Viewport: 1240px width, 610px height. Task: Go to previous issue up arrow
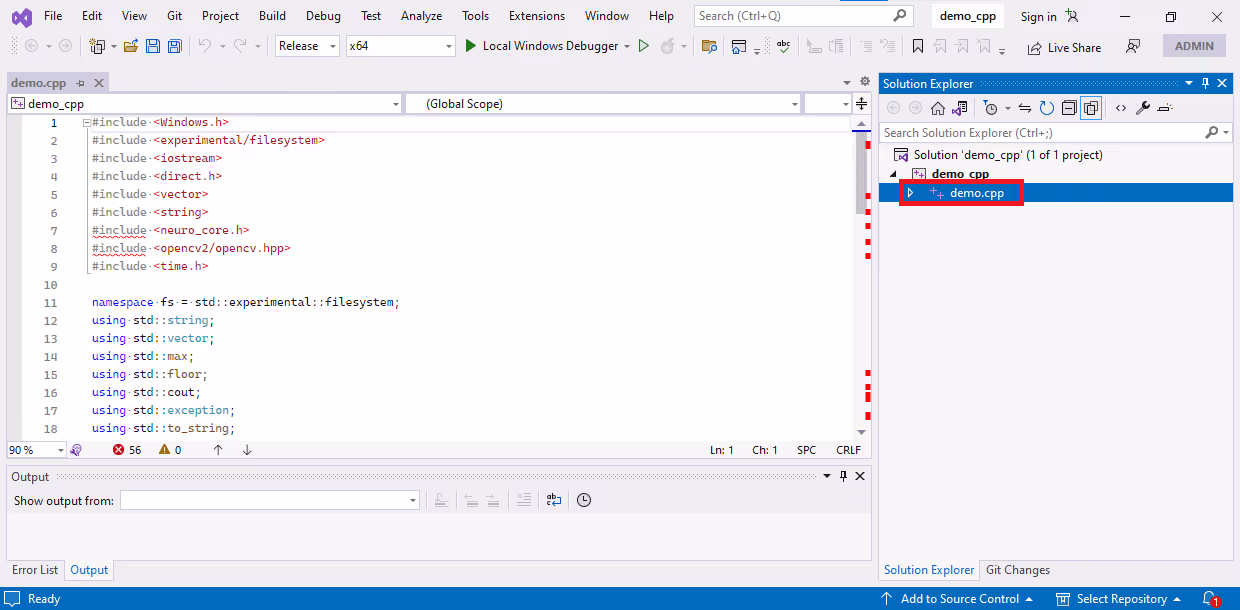coord(218,450)
